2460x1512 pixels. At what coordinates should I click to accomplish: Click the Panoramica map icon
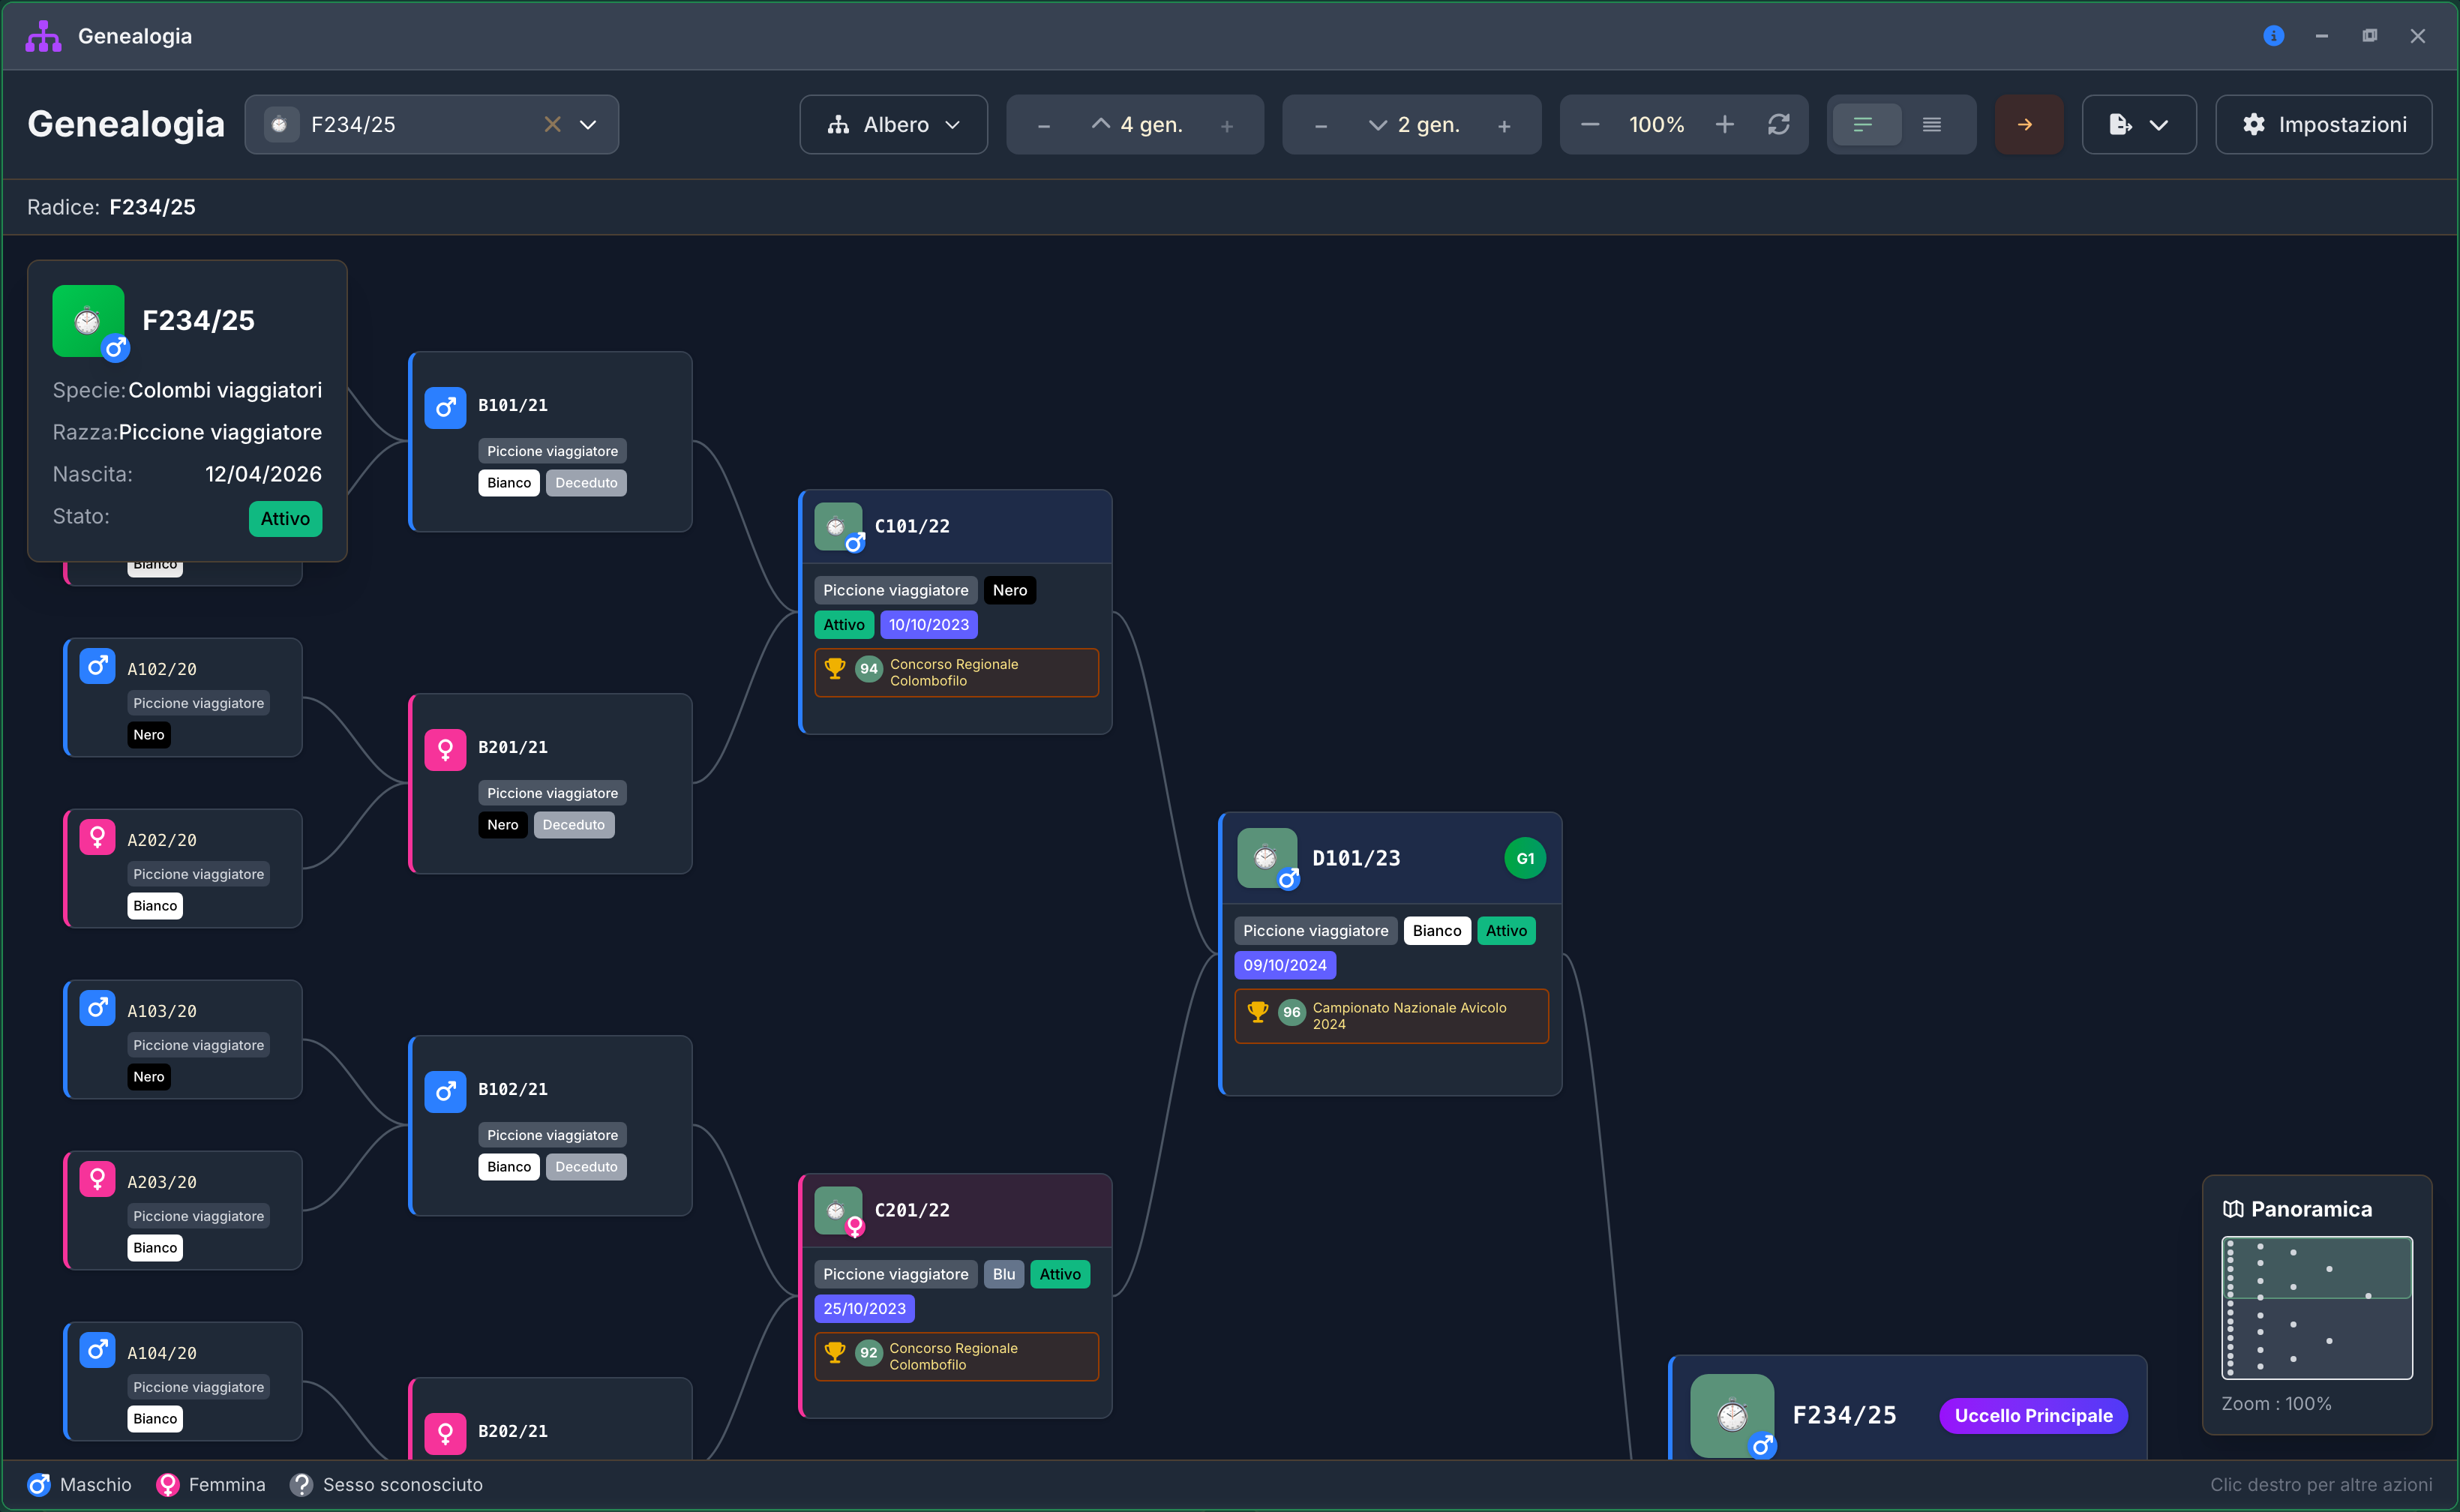(2232, 1209)
